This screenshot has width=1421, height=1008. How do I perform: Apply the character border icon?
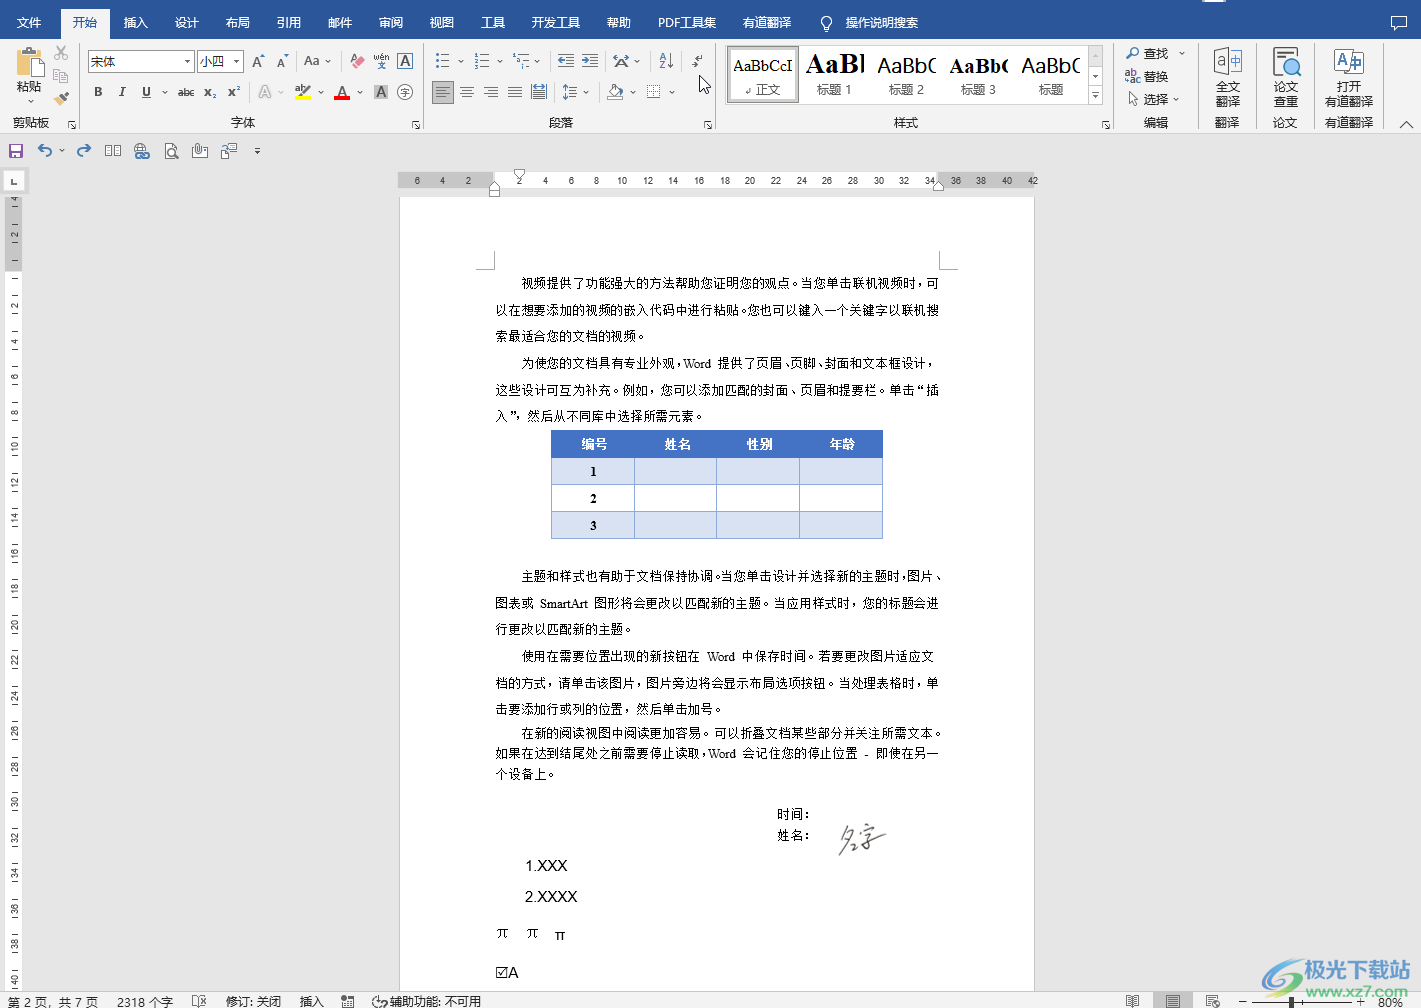pos(405,61)
